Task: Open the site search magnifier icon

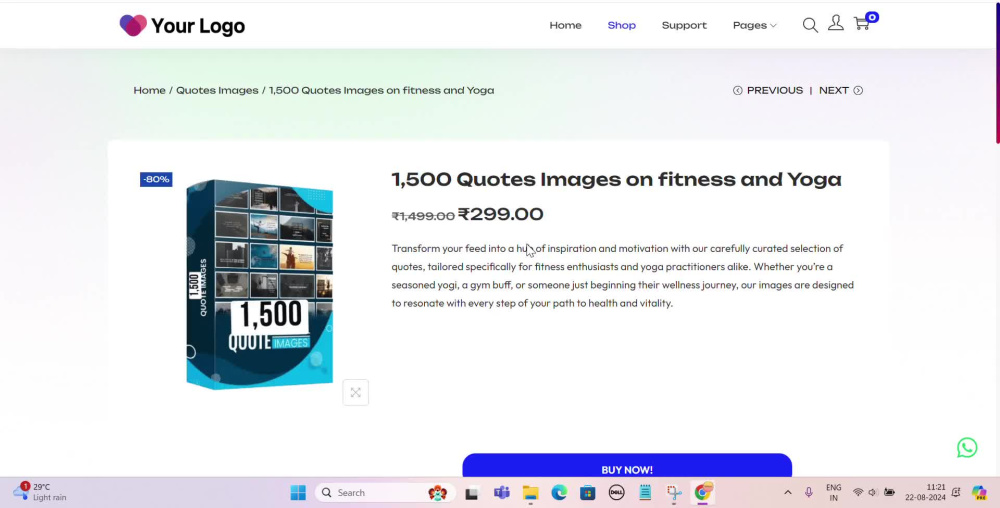Action: point(810,25)
